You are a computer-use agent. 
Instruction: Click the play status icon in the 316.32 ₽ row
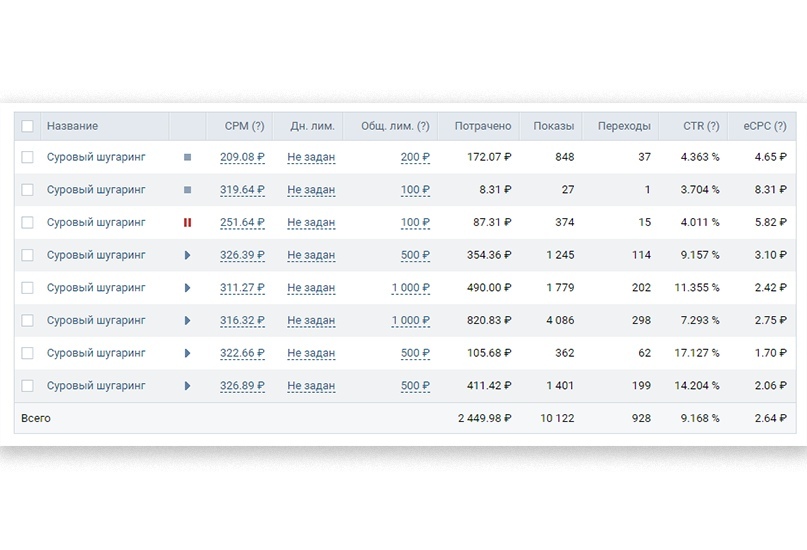pyautogui.click(x=187, y=321)
